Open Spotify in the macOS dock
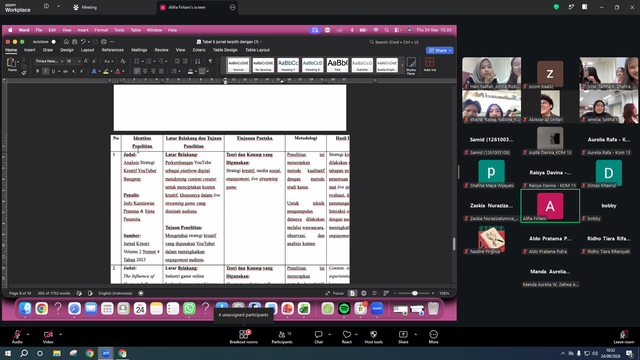 [344, 309]
